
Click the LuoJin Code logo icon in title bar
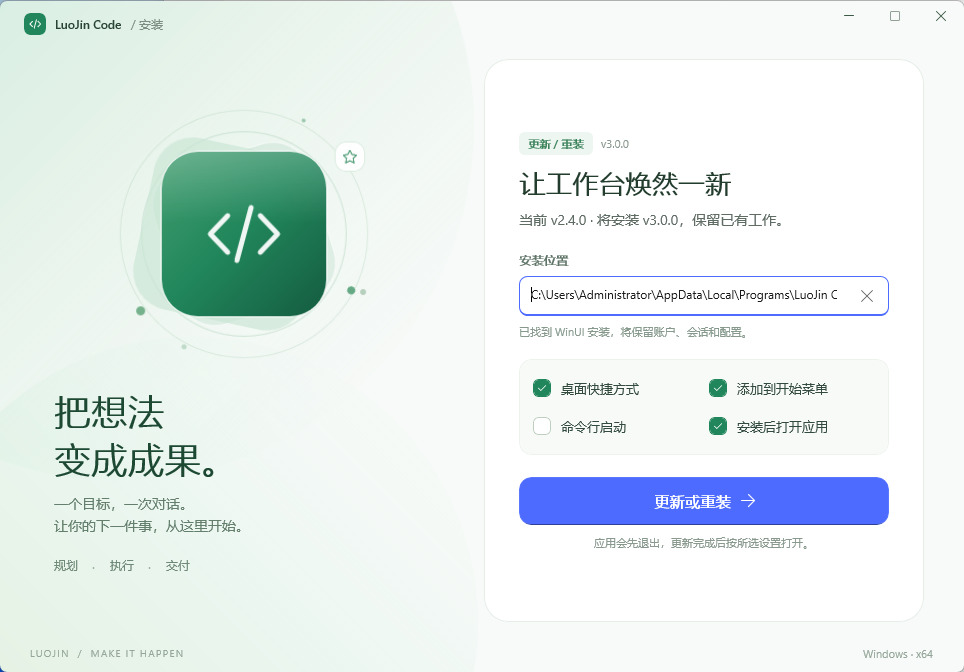35,25
